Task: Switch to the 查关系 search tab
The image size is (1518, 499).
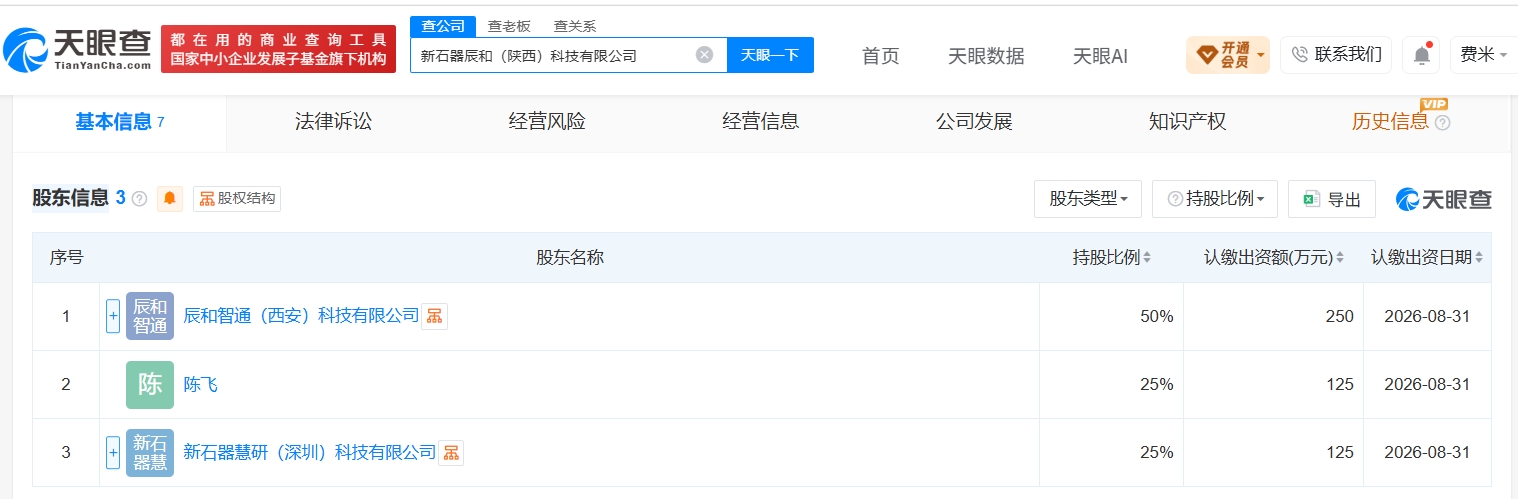Action: click(x=575, y=26)
